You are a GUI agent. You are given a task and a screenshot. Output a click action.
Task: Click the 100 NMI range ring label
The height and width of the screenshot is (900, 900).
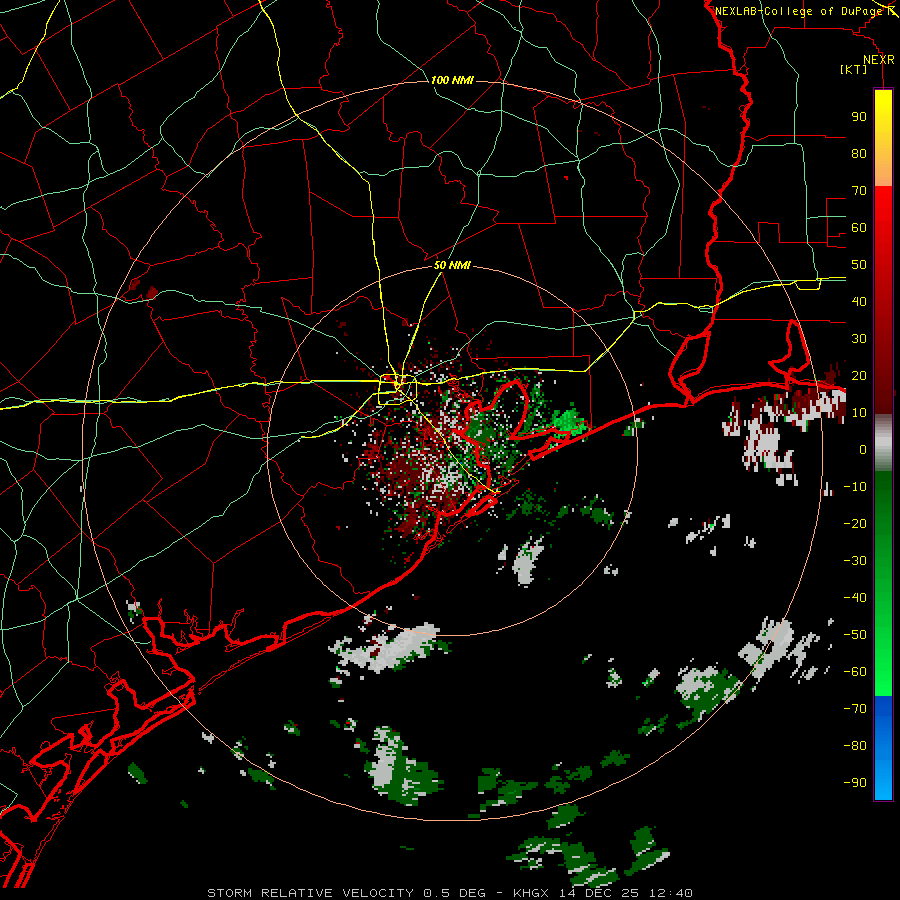pyautogui.click(x=452, y=80)
